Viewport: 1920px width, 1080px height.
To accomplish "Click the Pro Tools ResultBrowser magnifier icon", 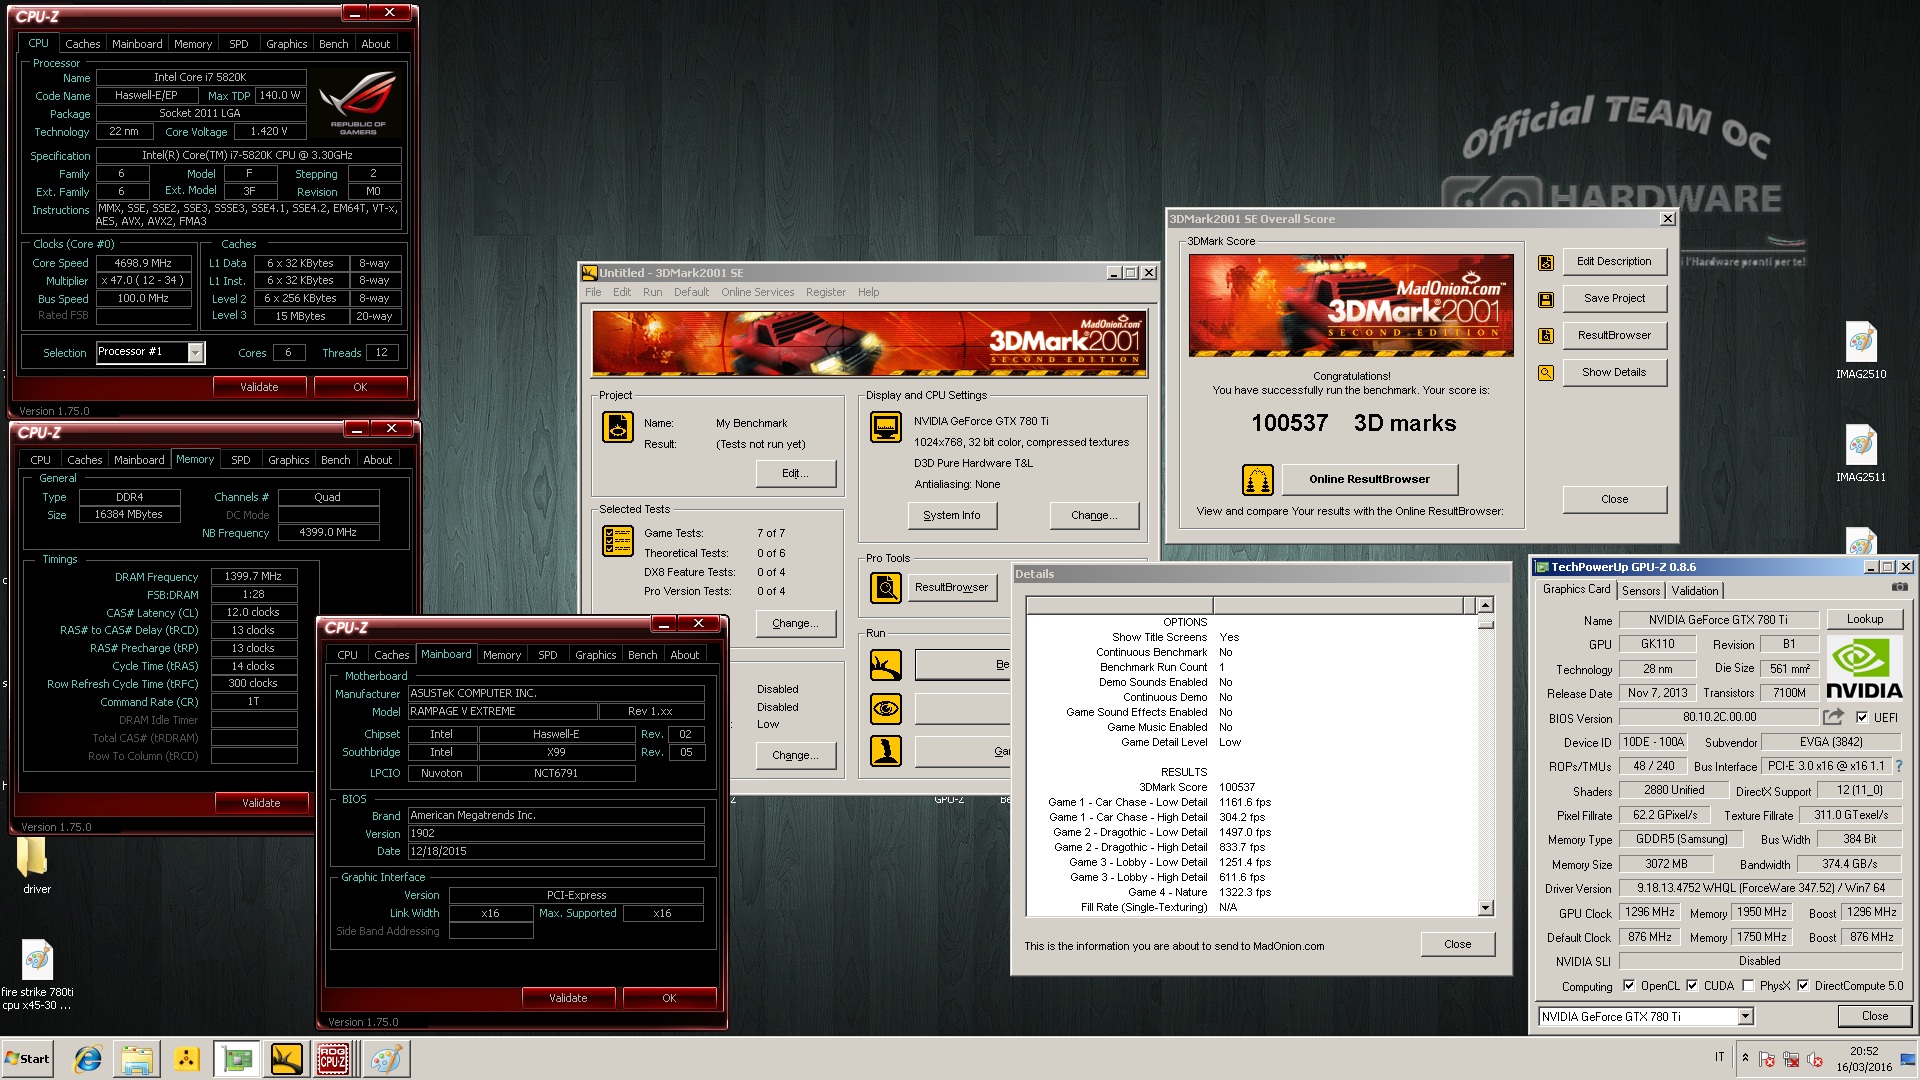I will [x=885, y=588].
